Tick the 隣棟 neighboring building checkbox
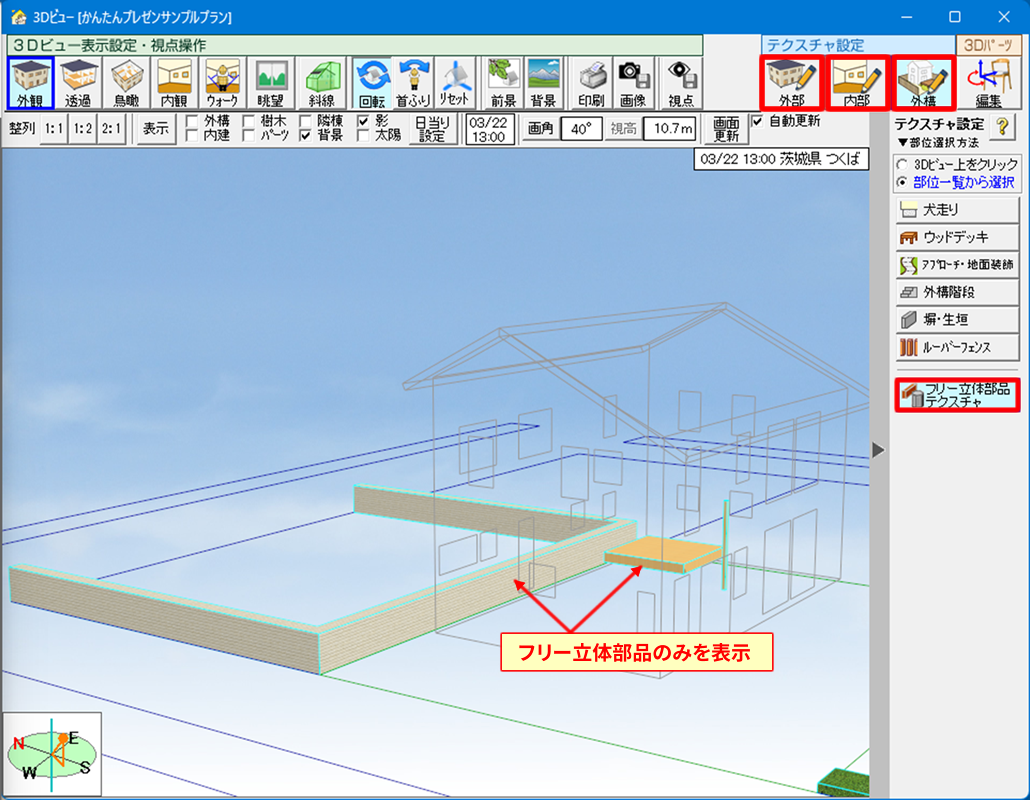 click(x=305, y=121)
